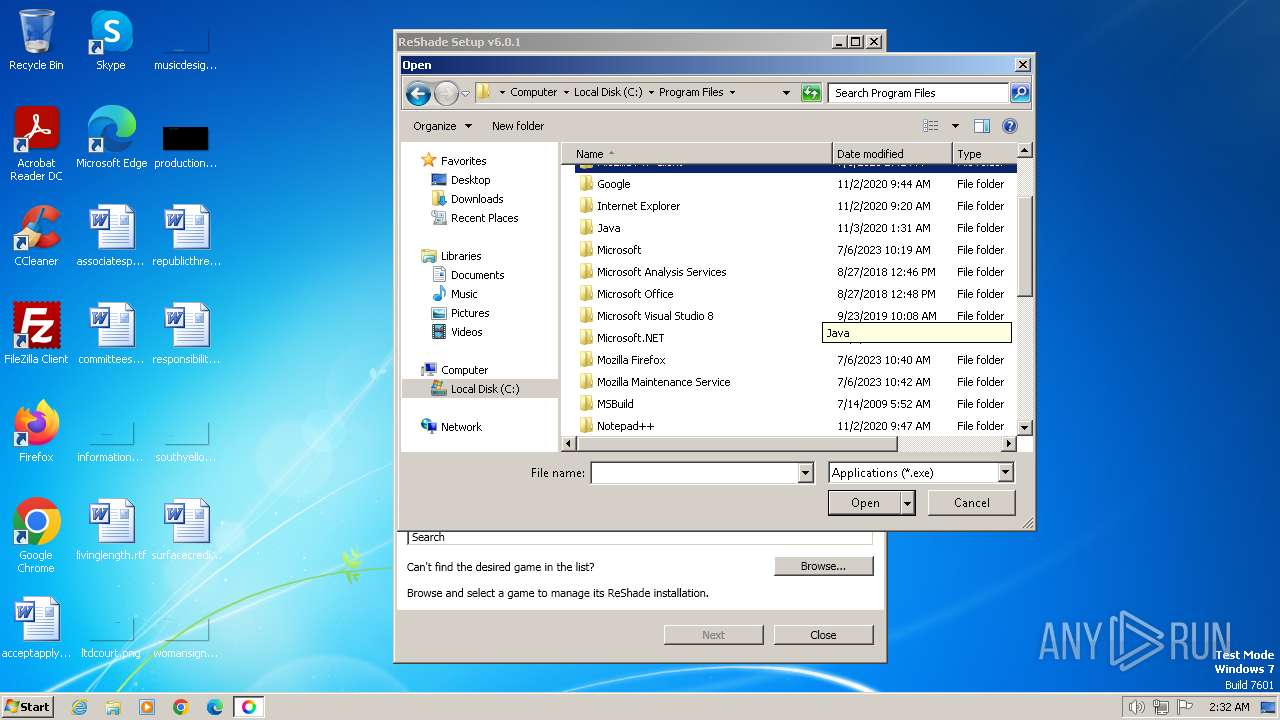
Task: Click the Search Program Files box
Action: [x=918, y=93]
